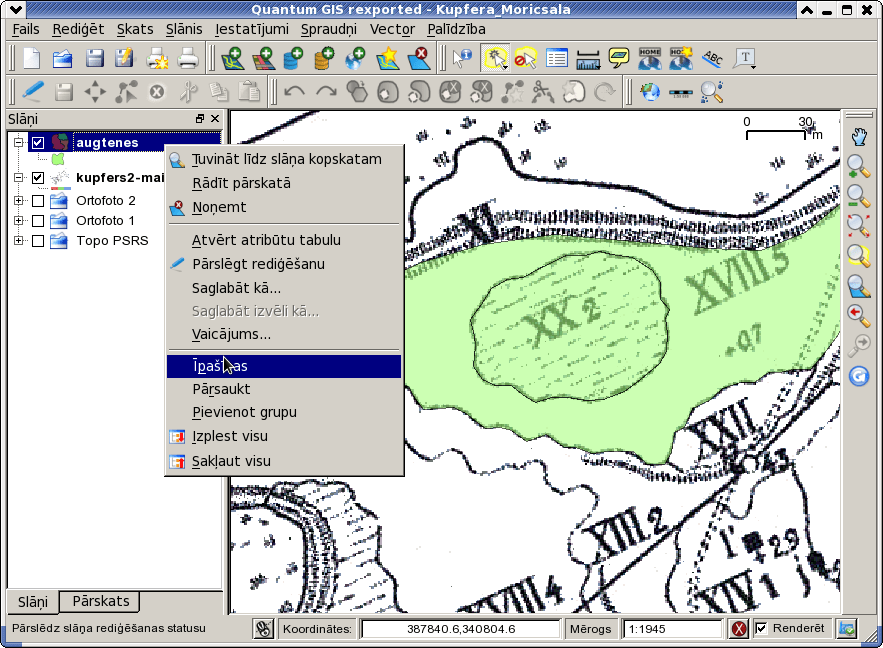Click the Save Project As icon
Image resolution: width=883 pixels, height=648 pixels.
(125, 58)
